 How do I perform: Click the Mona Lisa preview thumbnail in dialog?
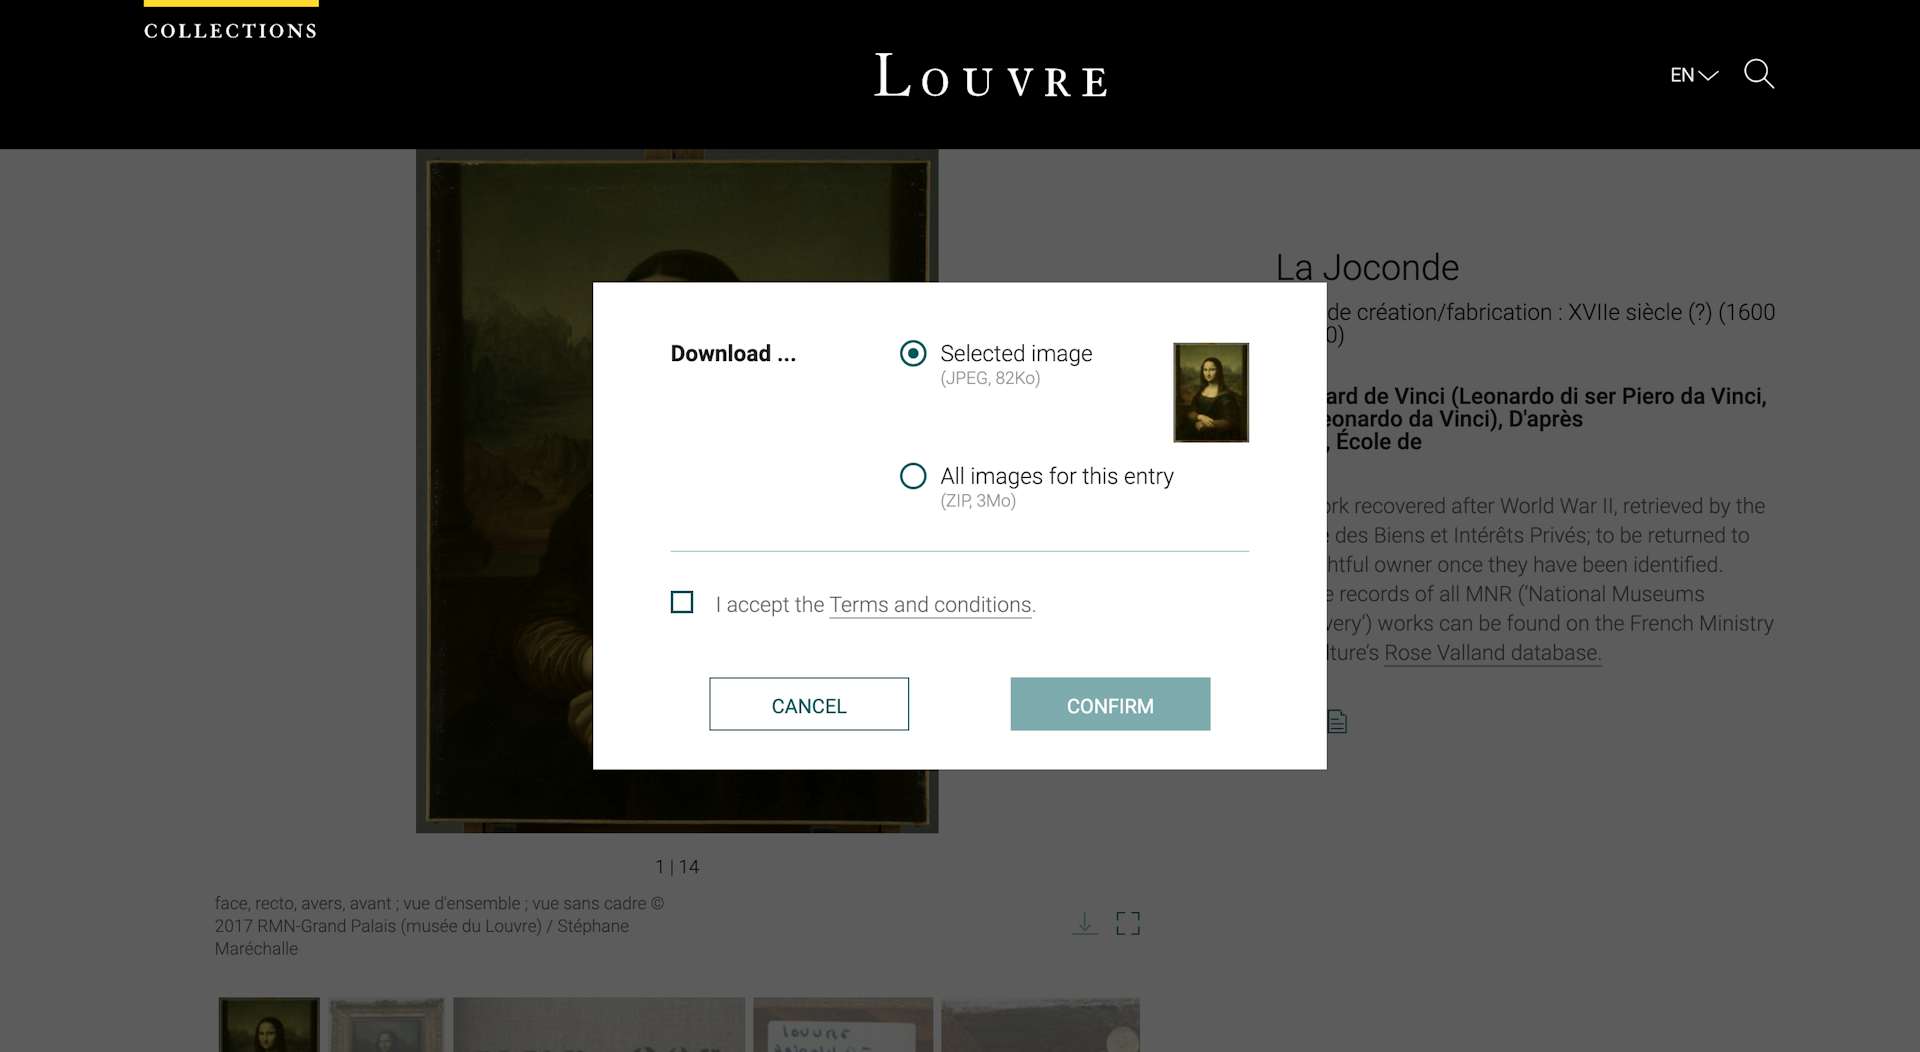[1211, 392]
